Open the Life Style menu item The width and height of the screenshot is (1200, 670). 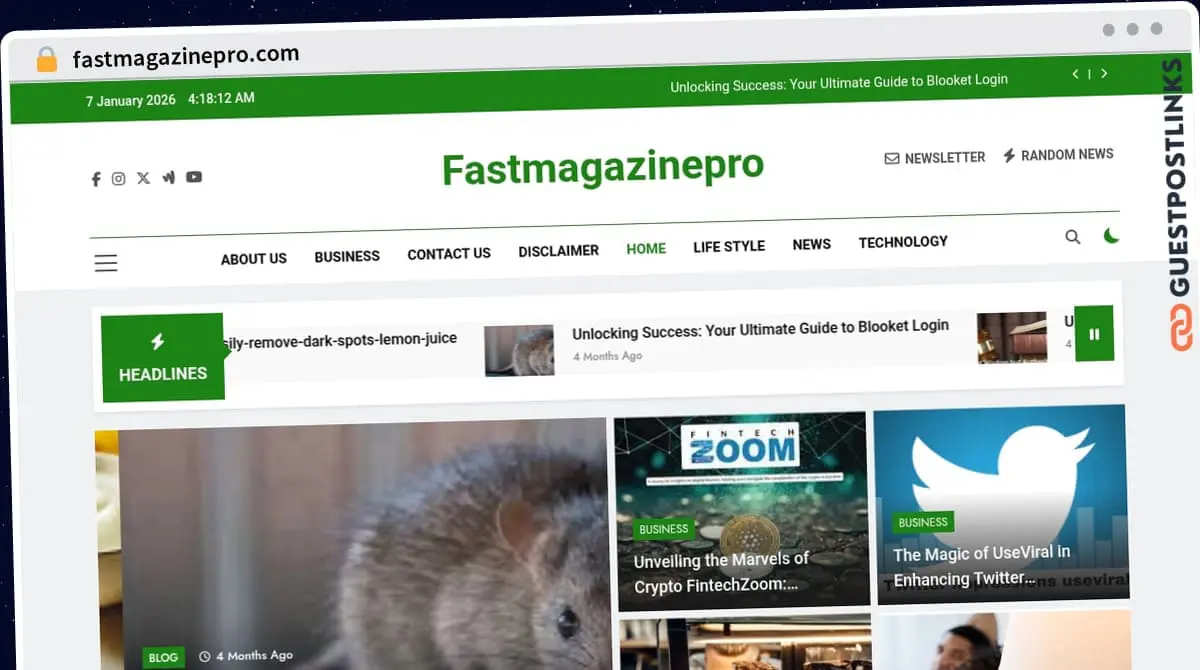(x=729, y=246)
